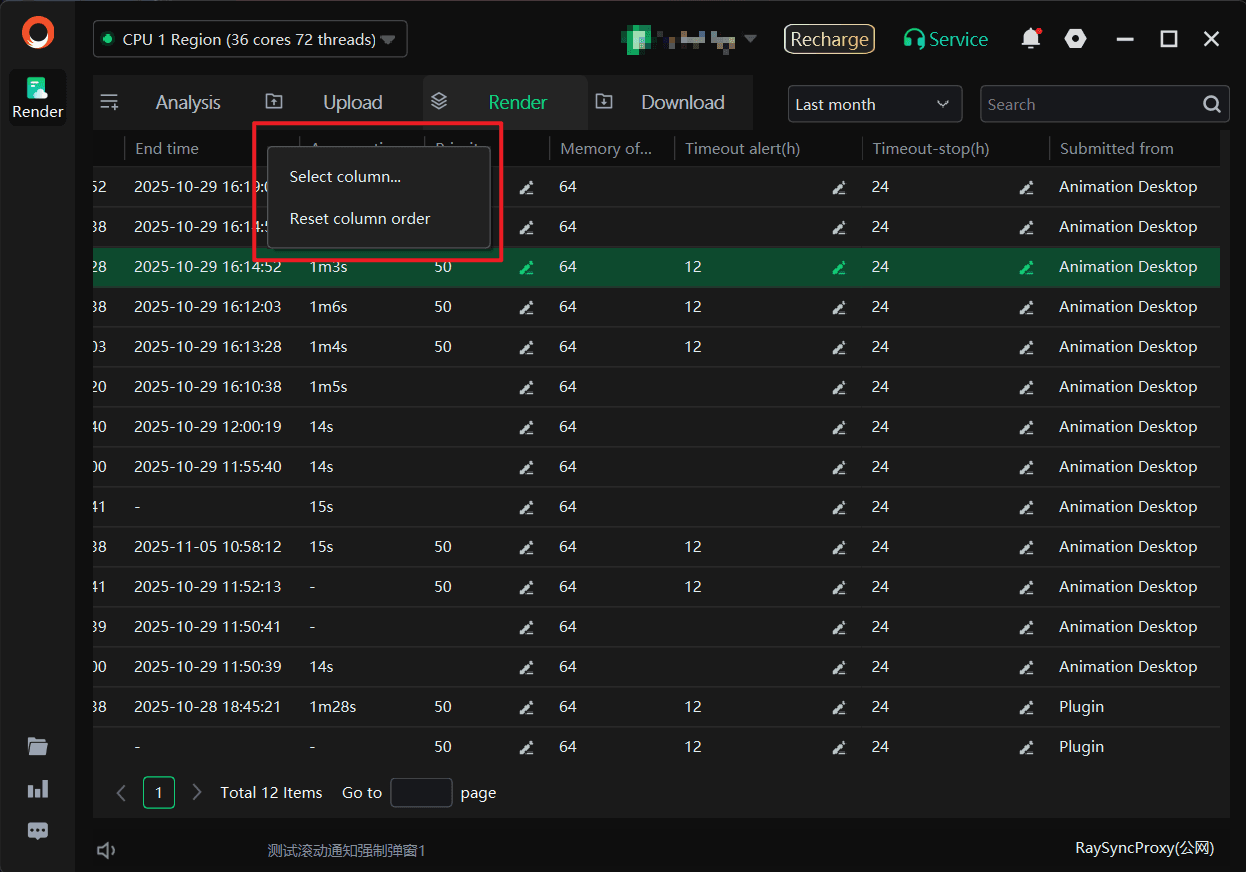The image size is (1246, 872).
Task: Click the search magnifier icon
Action: tap(1211, 104)
